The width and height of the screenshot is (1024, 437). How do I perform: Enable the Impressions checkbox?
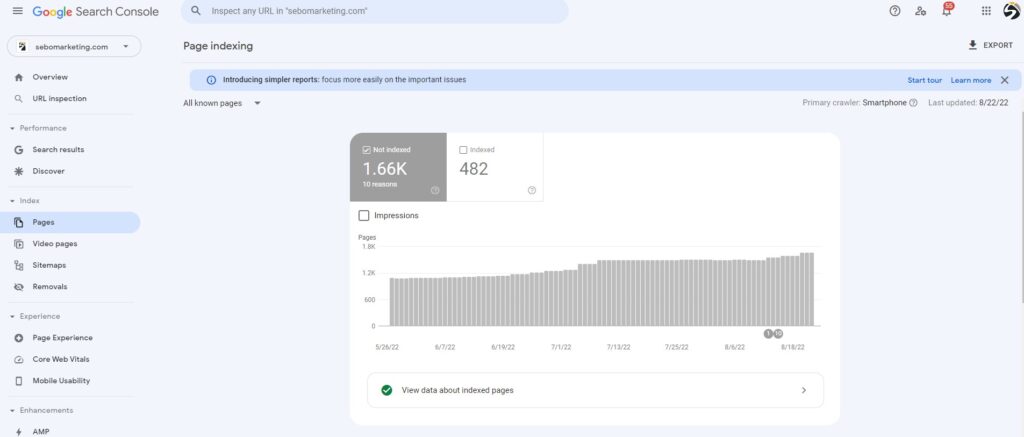tap(364, 216)
